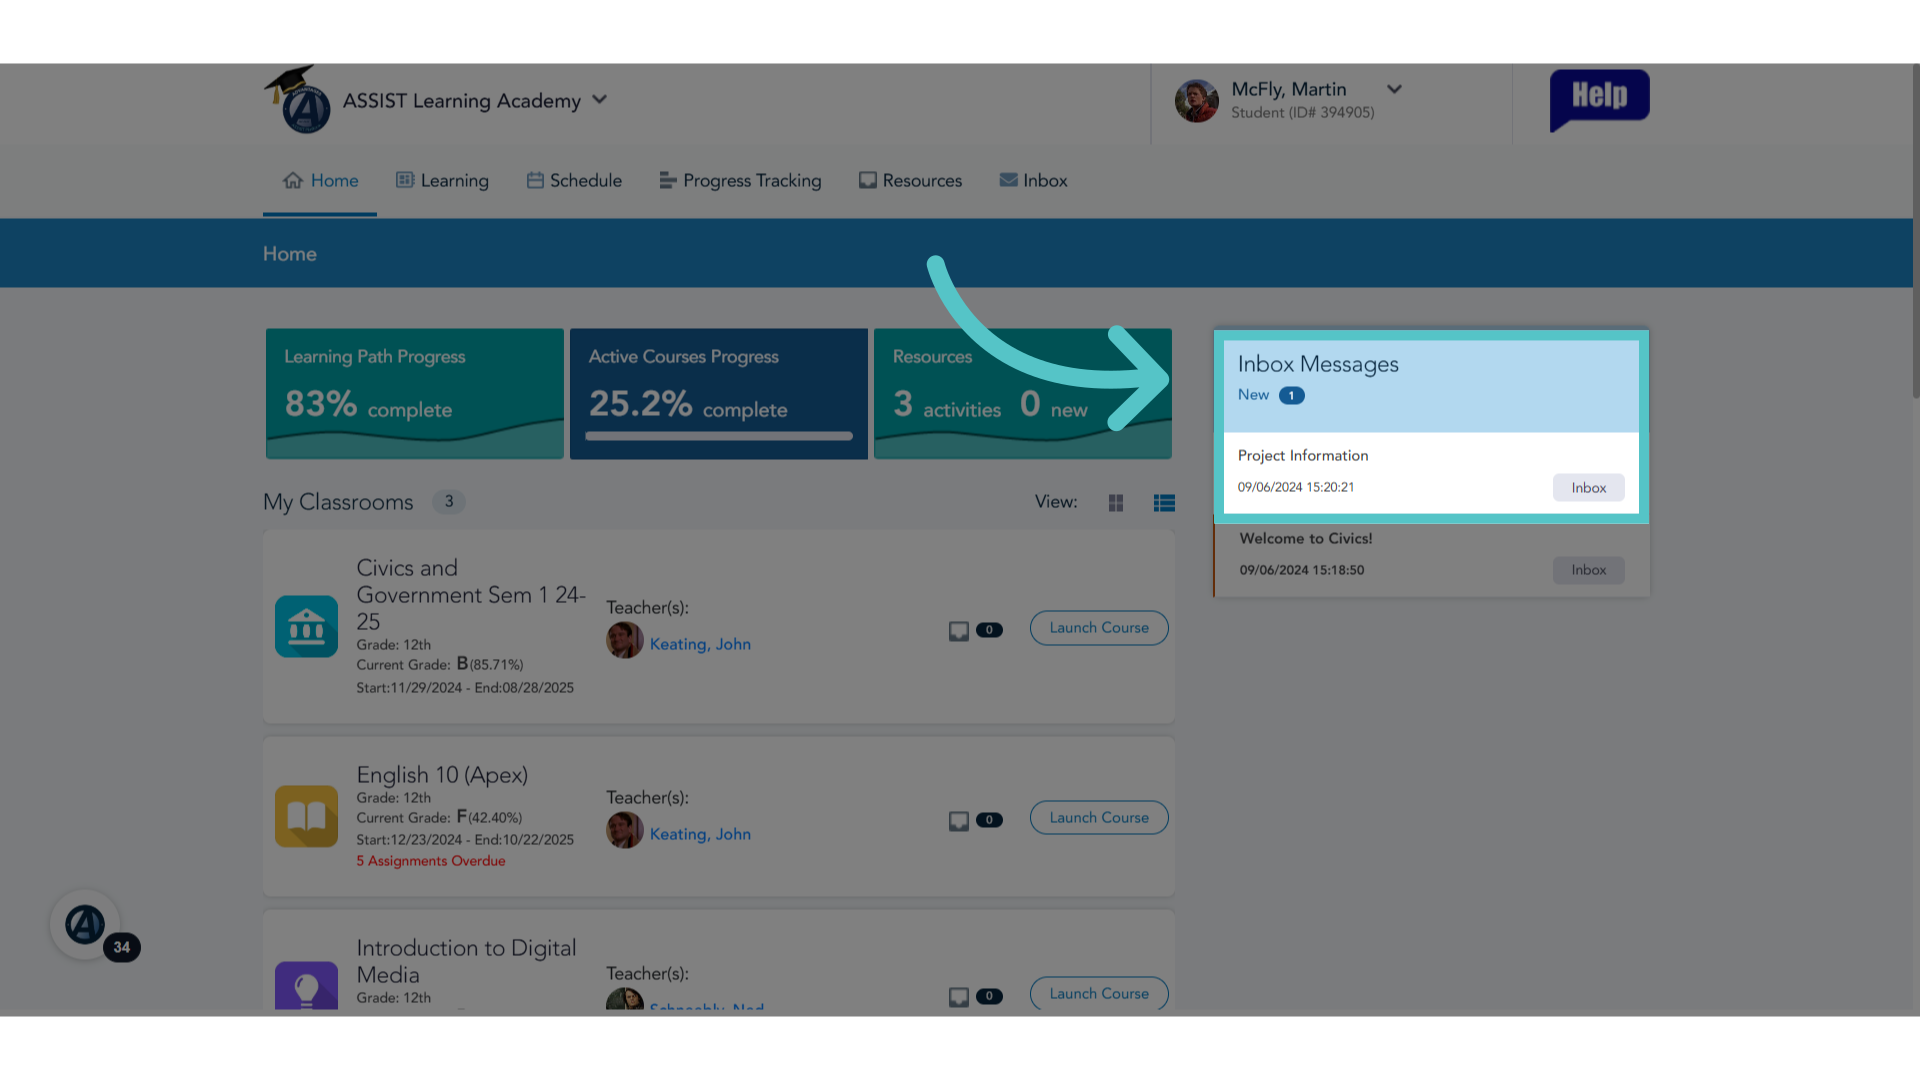Launch Civics and Government course
The image size is (1920, 1080).
[1099, 628]
